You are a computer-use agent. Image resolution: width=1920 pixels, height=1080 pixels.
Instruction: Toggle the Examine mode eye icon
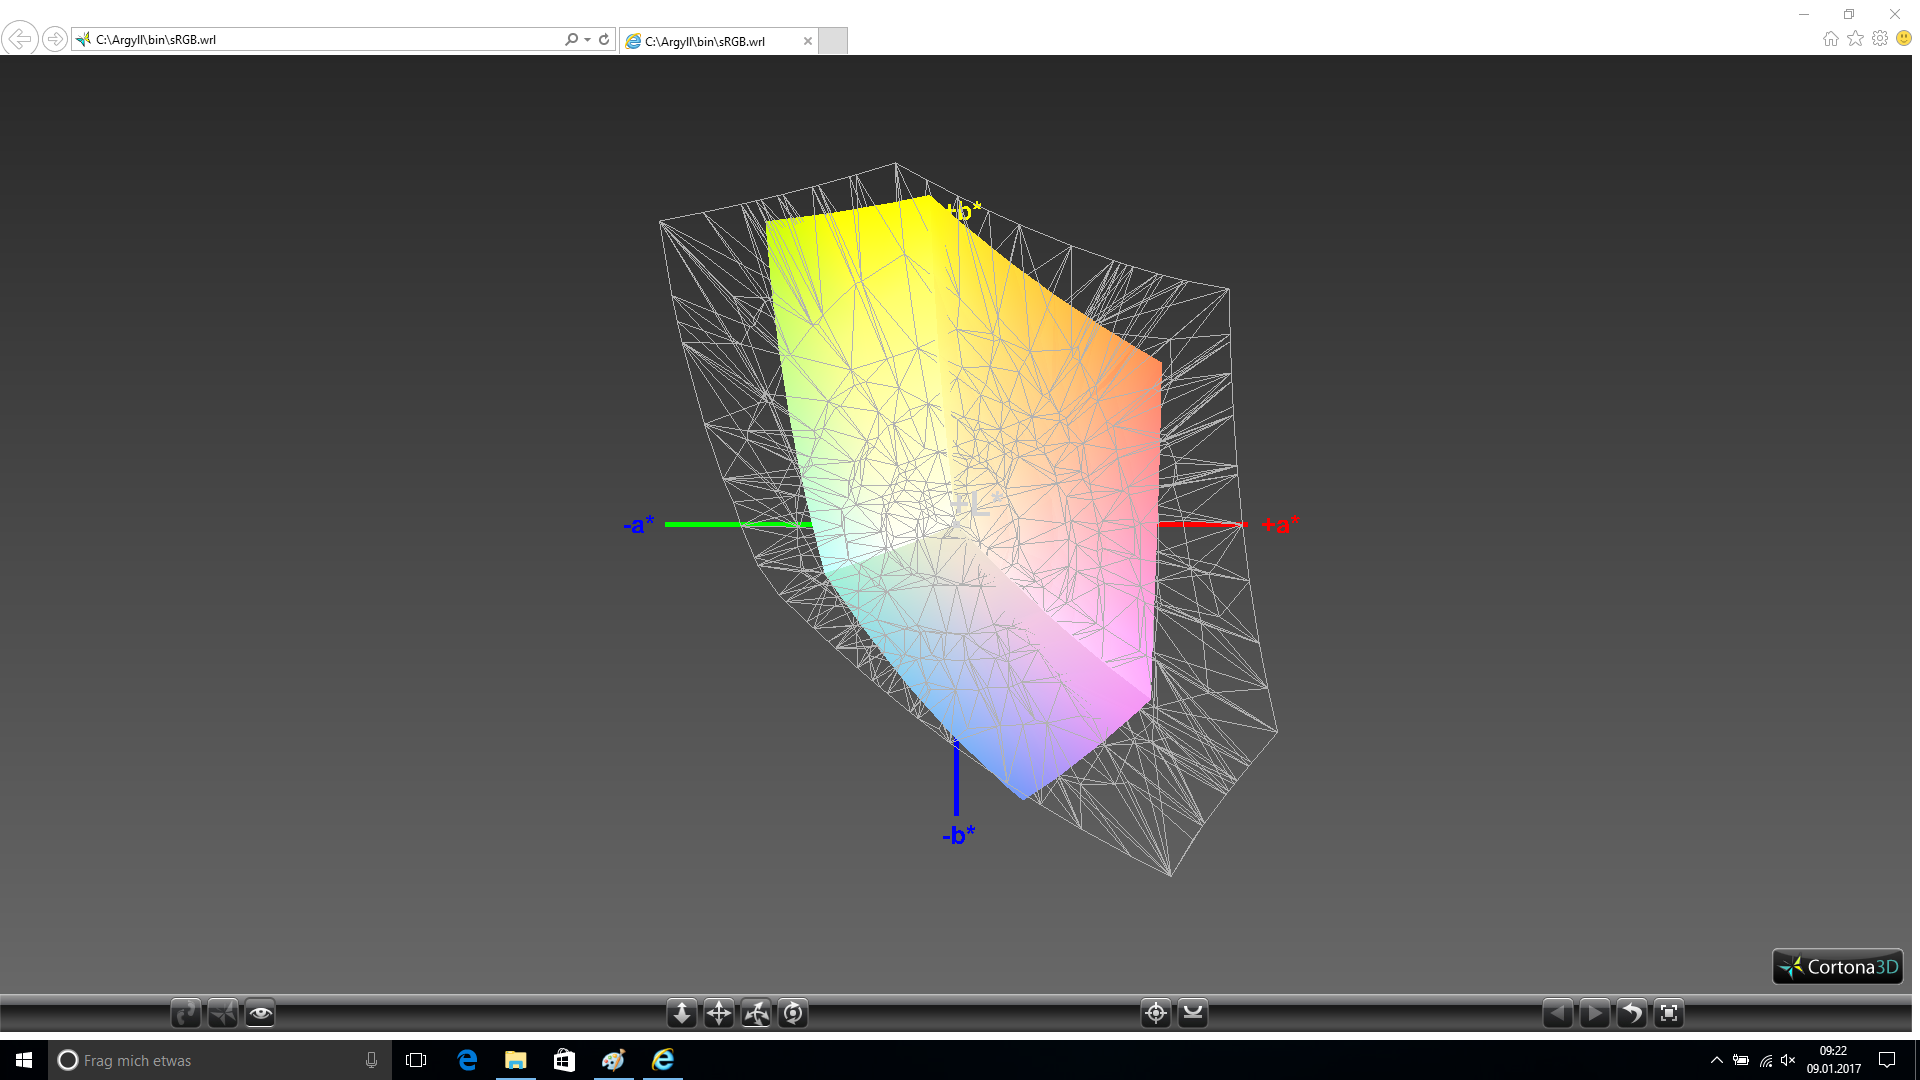[x=260, y=1014]
